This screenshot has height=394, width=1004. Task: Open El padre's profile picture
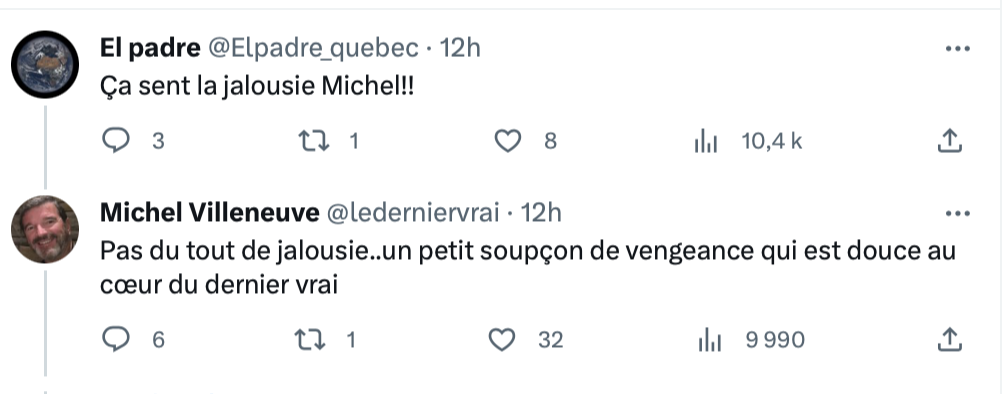tap(45, 65)
